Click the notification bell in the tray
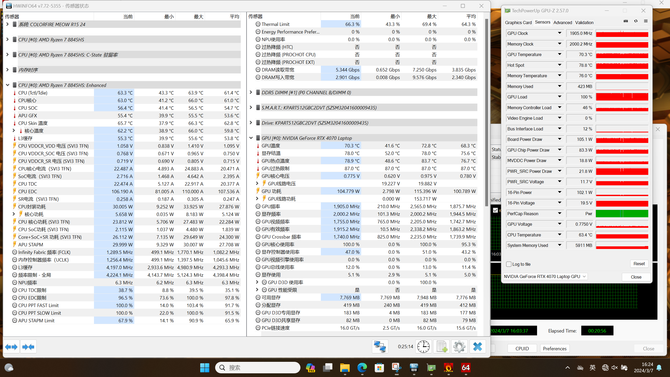The height and width of the screenshot is (377, 670). [659, 368]
